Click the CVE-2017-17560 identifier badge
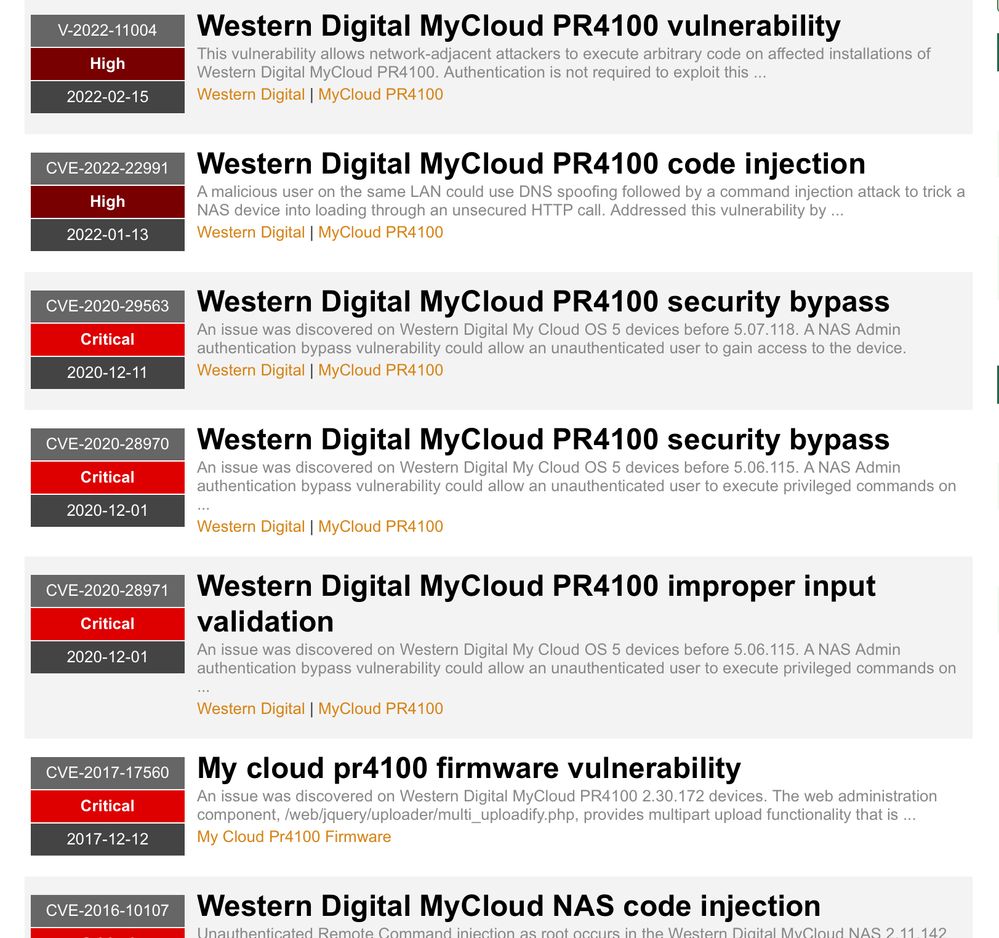 107,772
